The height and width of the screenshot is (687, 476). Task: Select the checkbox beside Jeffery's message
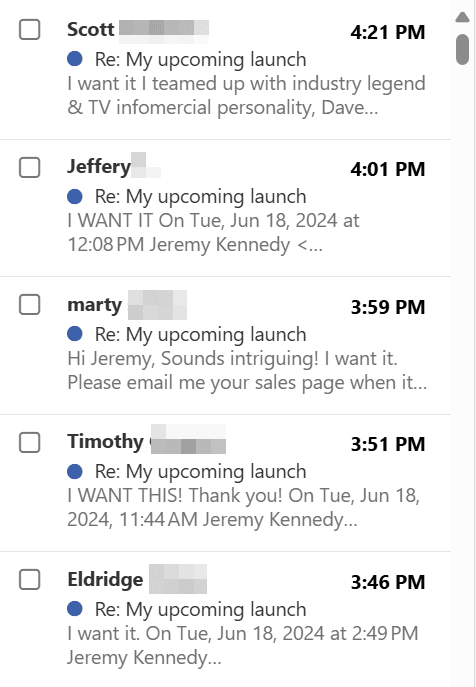click(x=30, y=167)
